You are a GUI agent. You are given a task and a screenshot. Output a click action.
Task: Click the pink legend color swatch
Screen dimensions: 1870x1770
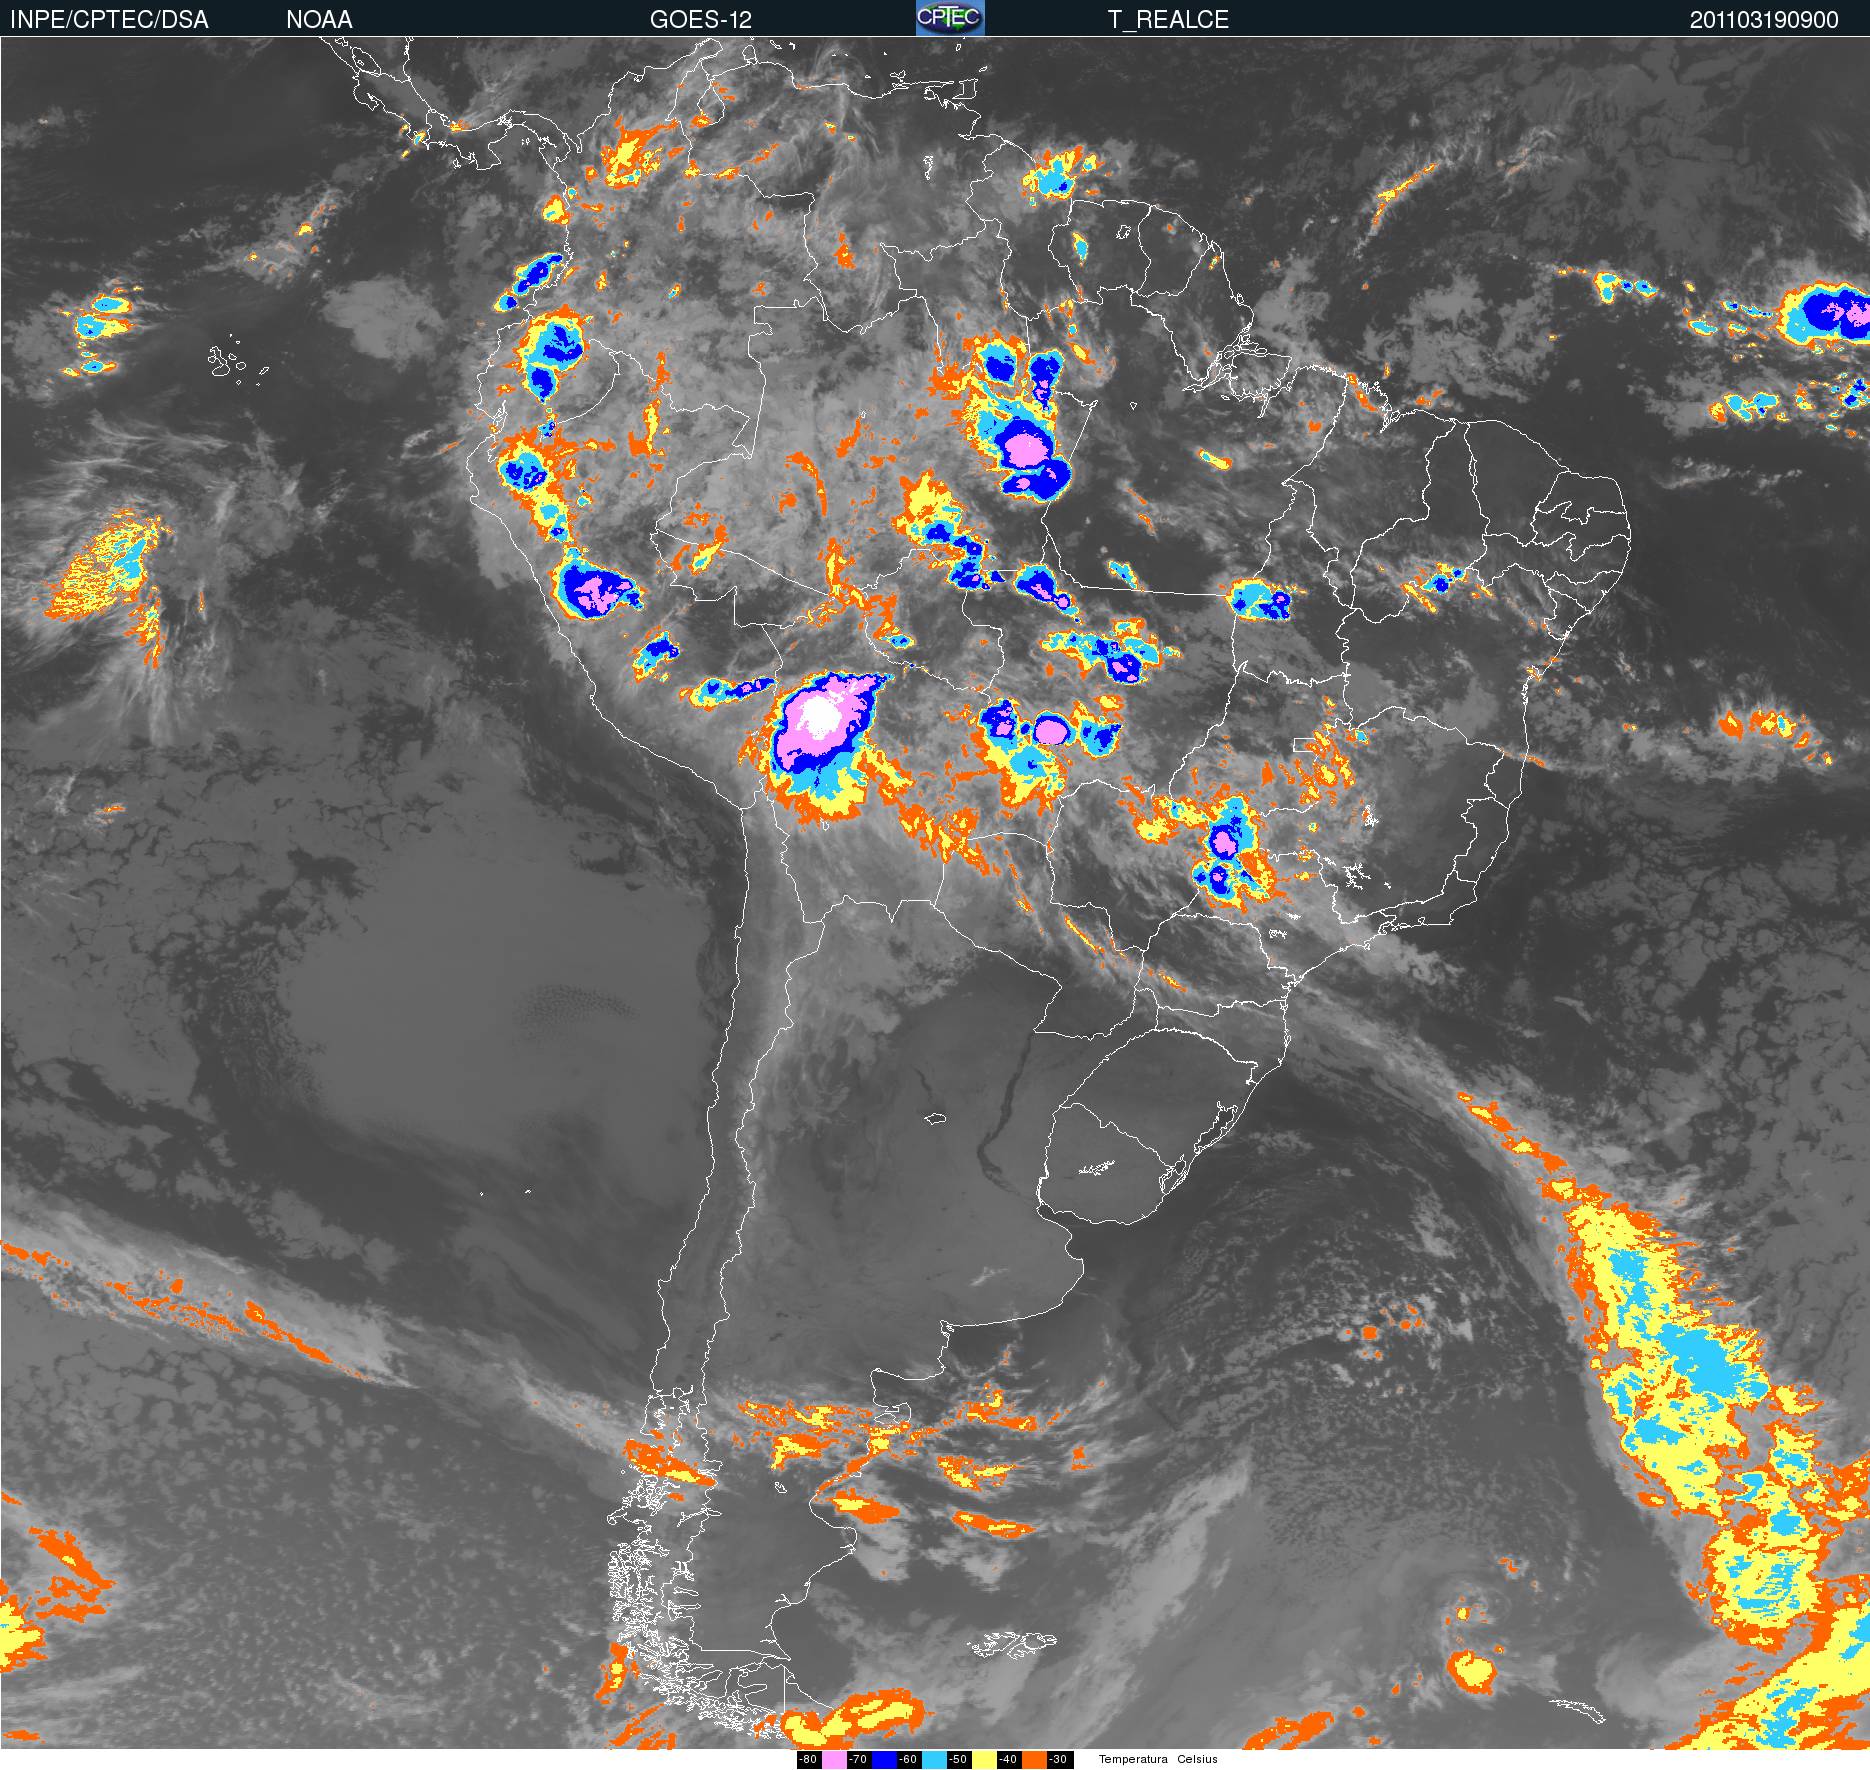(834, 1760)
